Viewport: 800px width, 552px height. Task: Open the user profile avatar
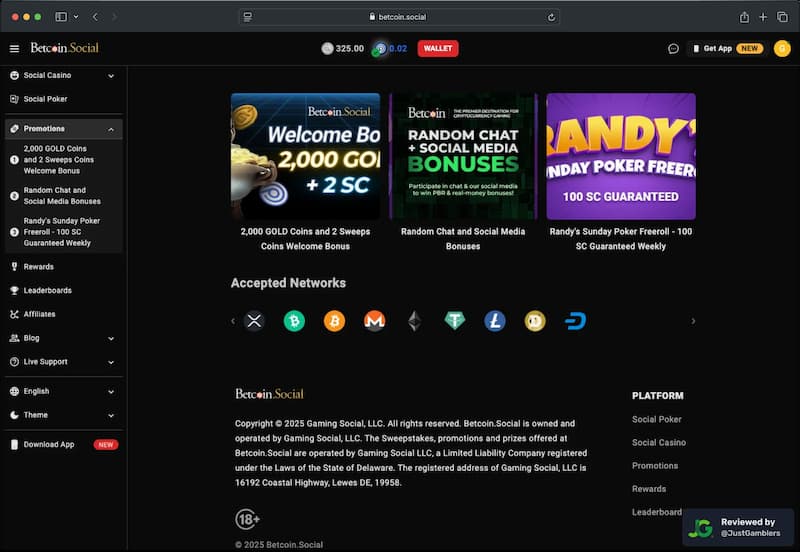(x=782, y=48)
